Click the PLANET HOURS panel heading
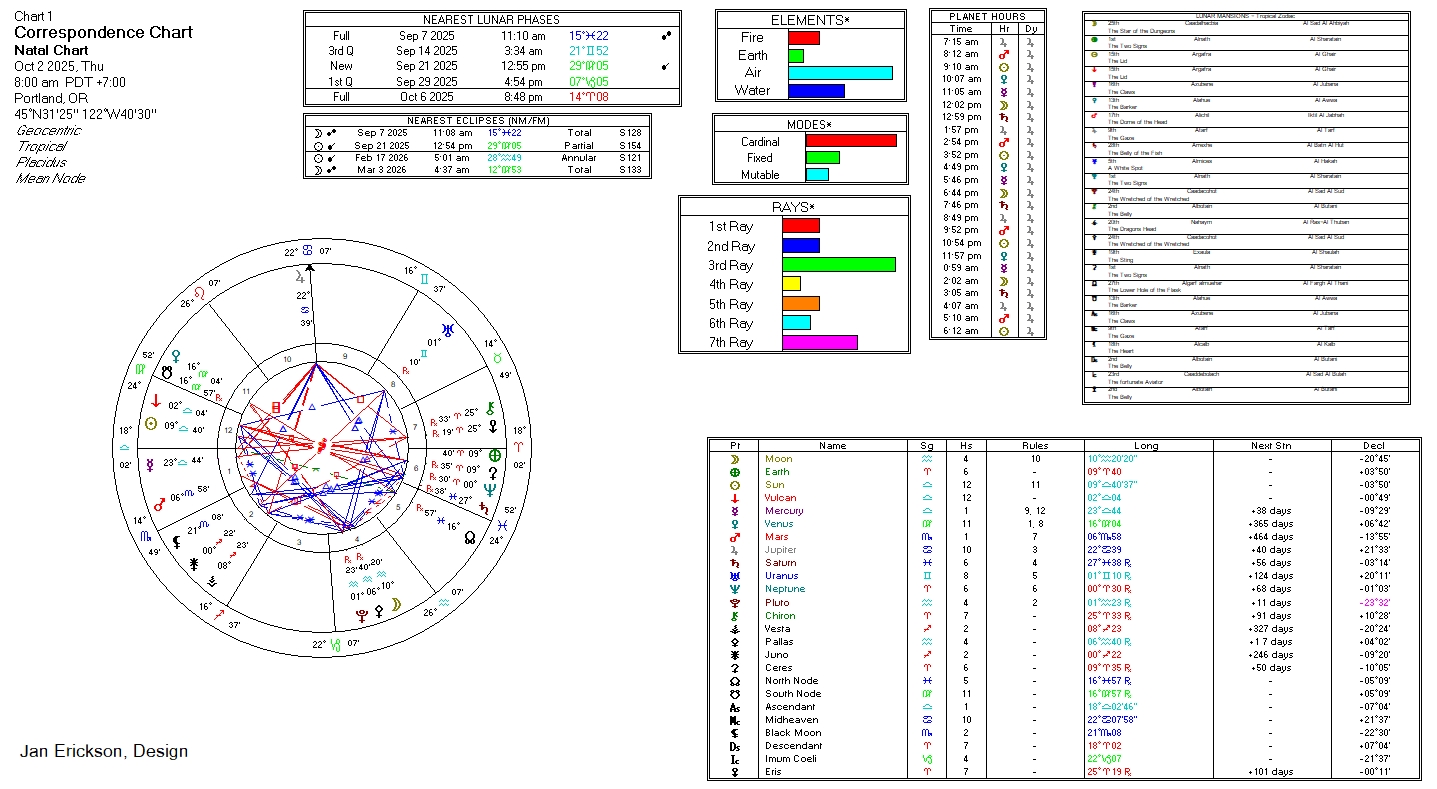This screenshot has width=1437, height=789. pyautogui.click(x=987, y=17)
